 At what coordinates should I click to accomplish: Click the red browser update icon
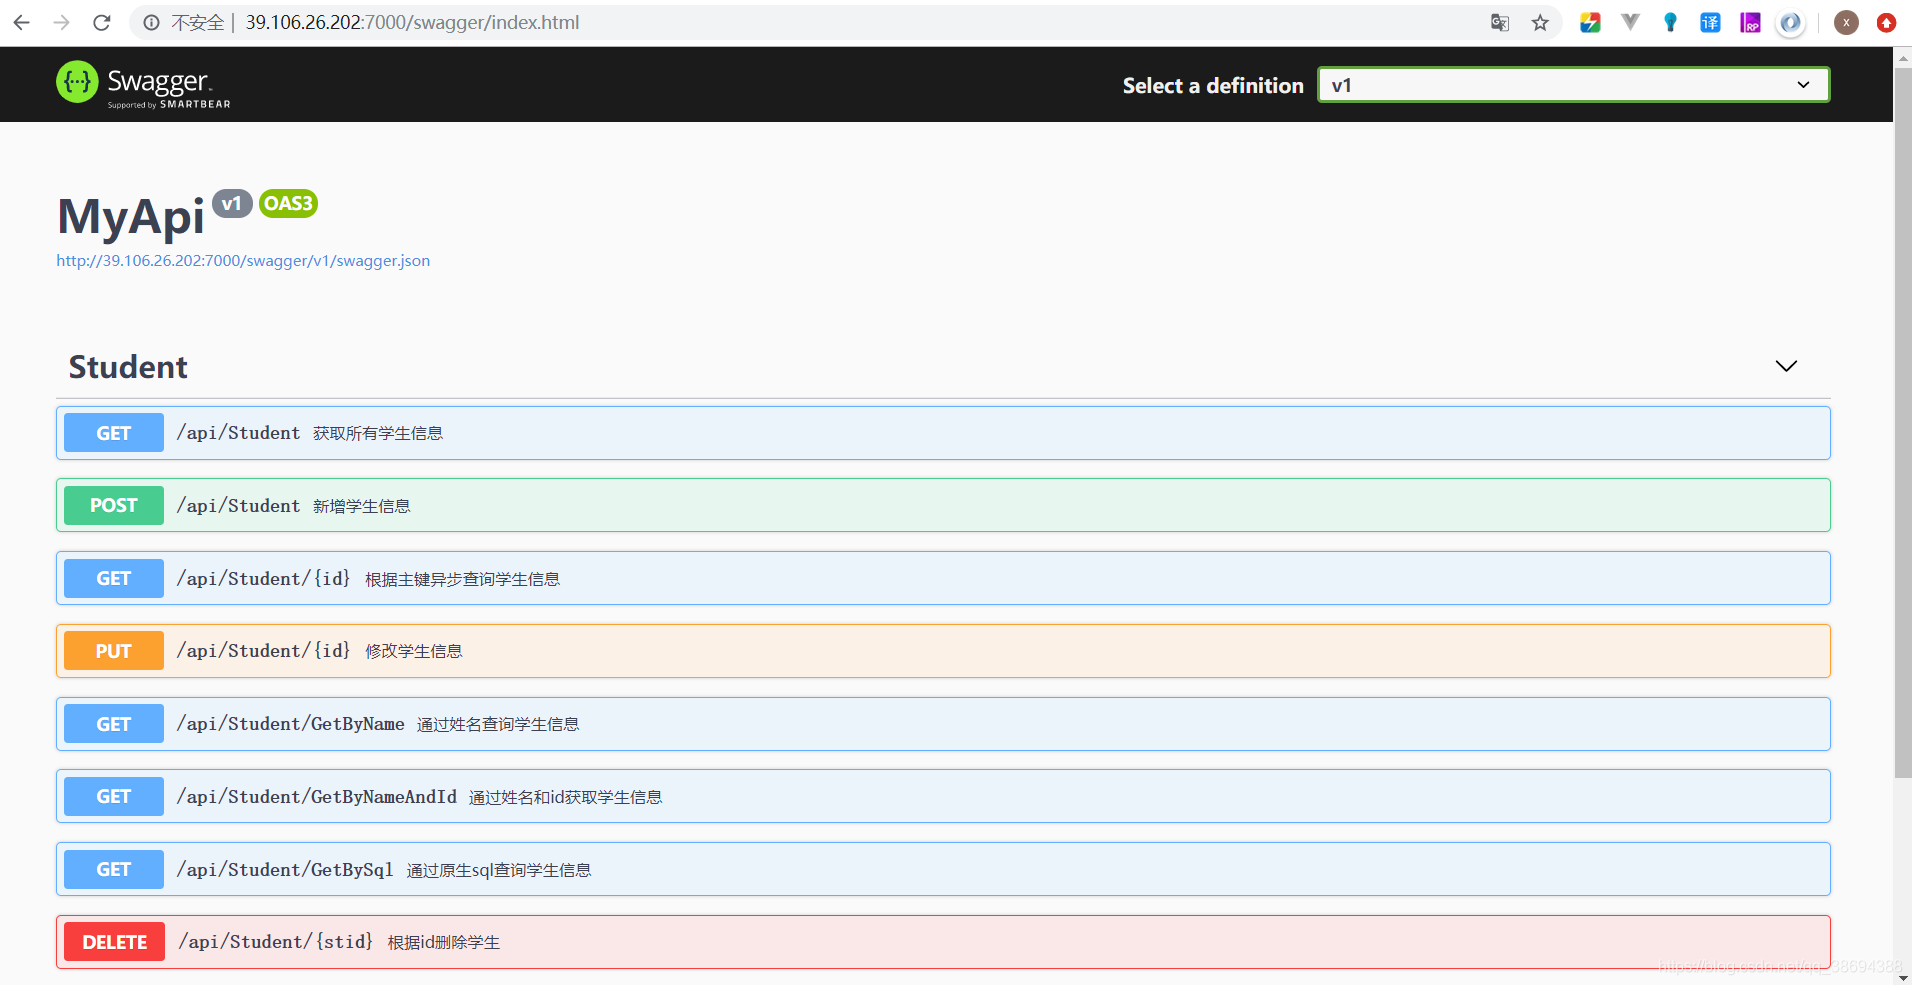[x=1886, y=22]
